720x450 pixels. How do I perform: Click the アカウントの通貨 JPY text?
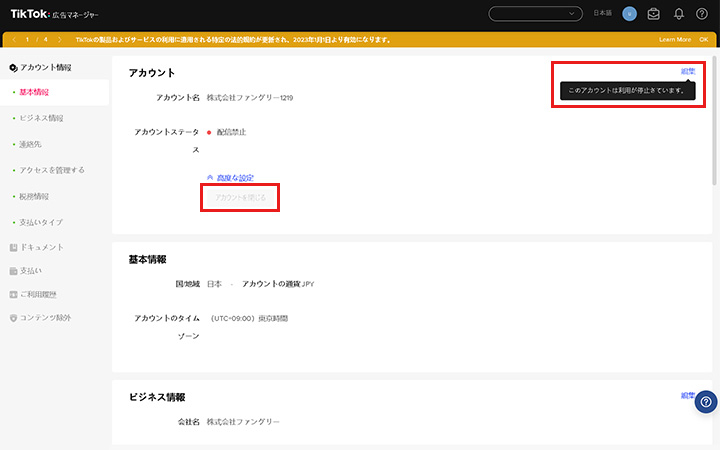(278, 284)
